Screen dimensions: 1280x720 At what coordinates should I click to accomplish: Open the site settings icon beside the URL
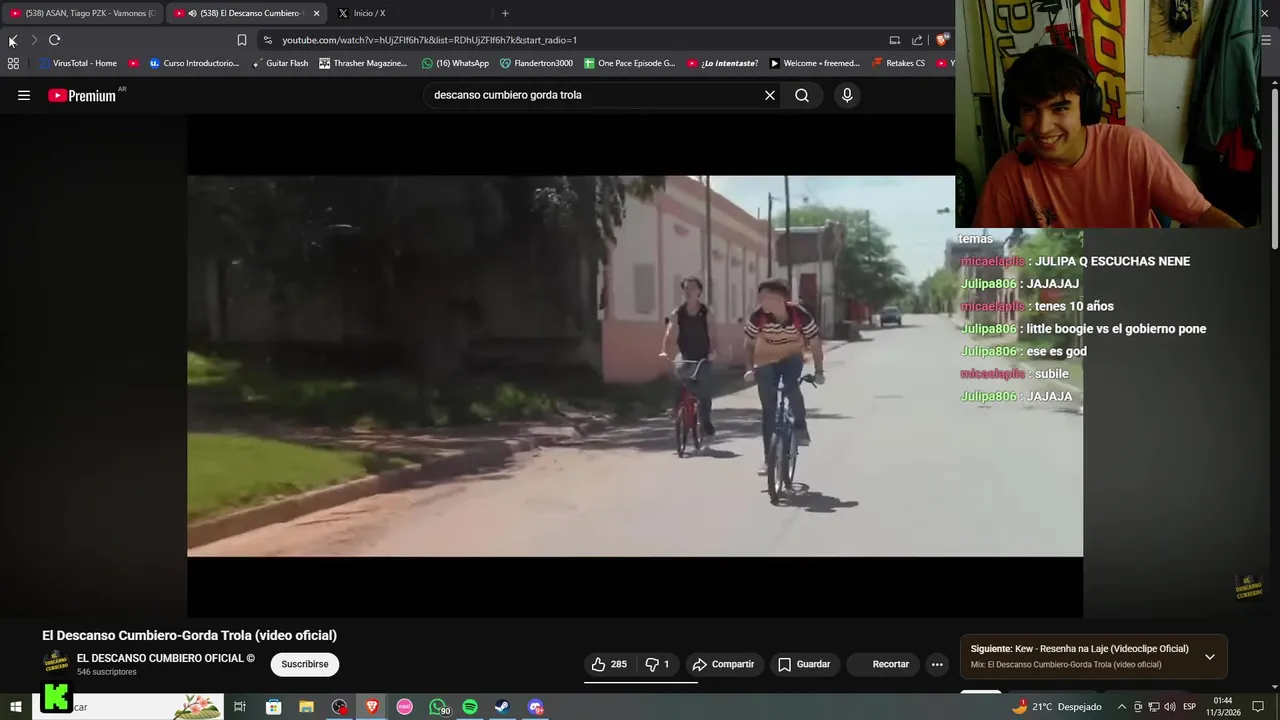click(x=267, y=40)
